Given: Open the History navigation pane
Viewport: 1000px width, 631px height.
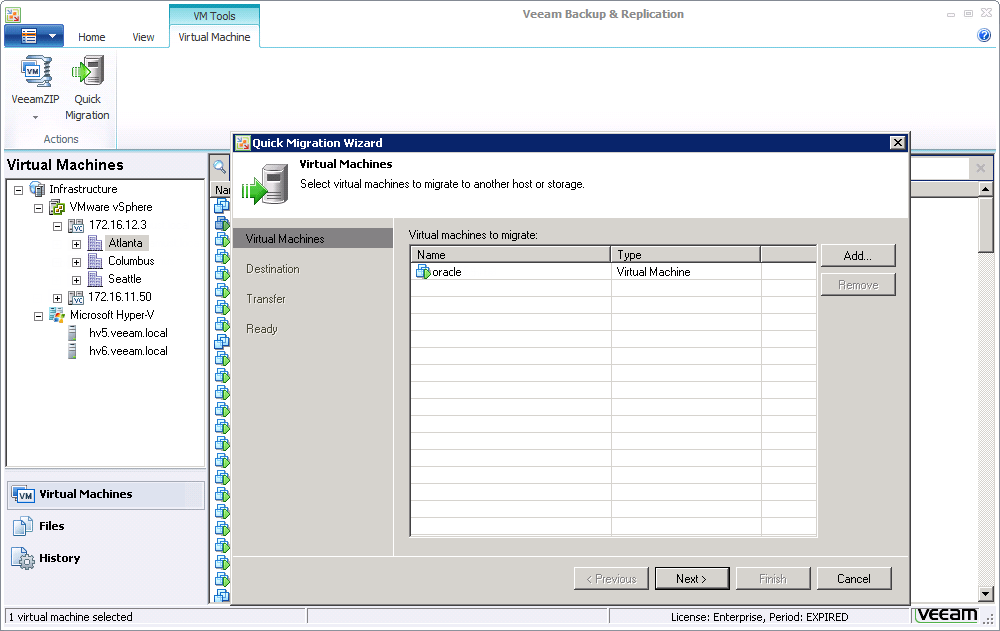Looking at the screenshot, I should (x=106, y=558).
